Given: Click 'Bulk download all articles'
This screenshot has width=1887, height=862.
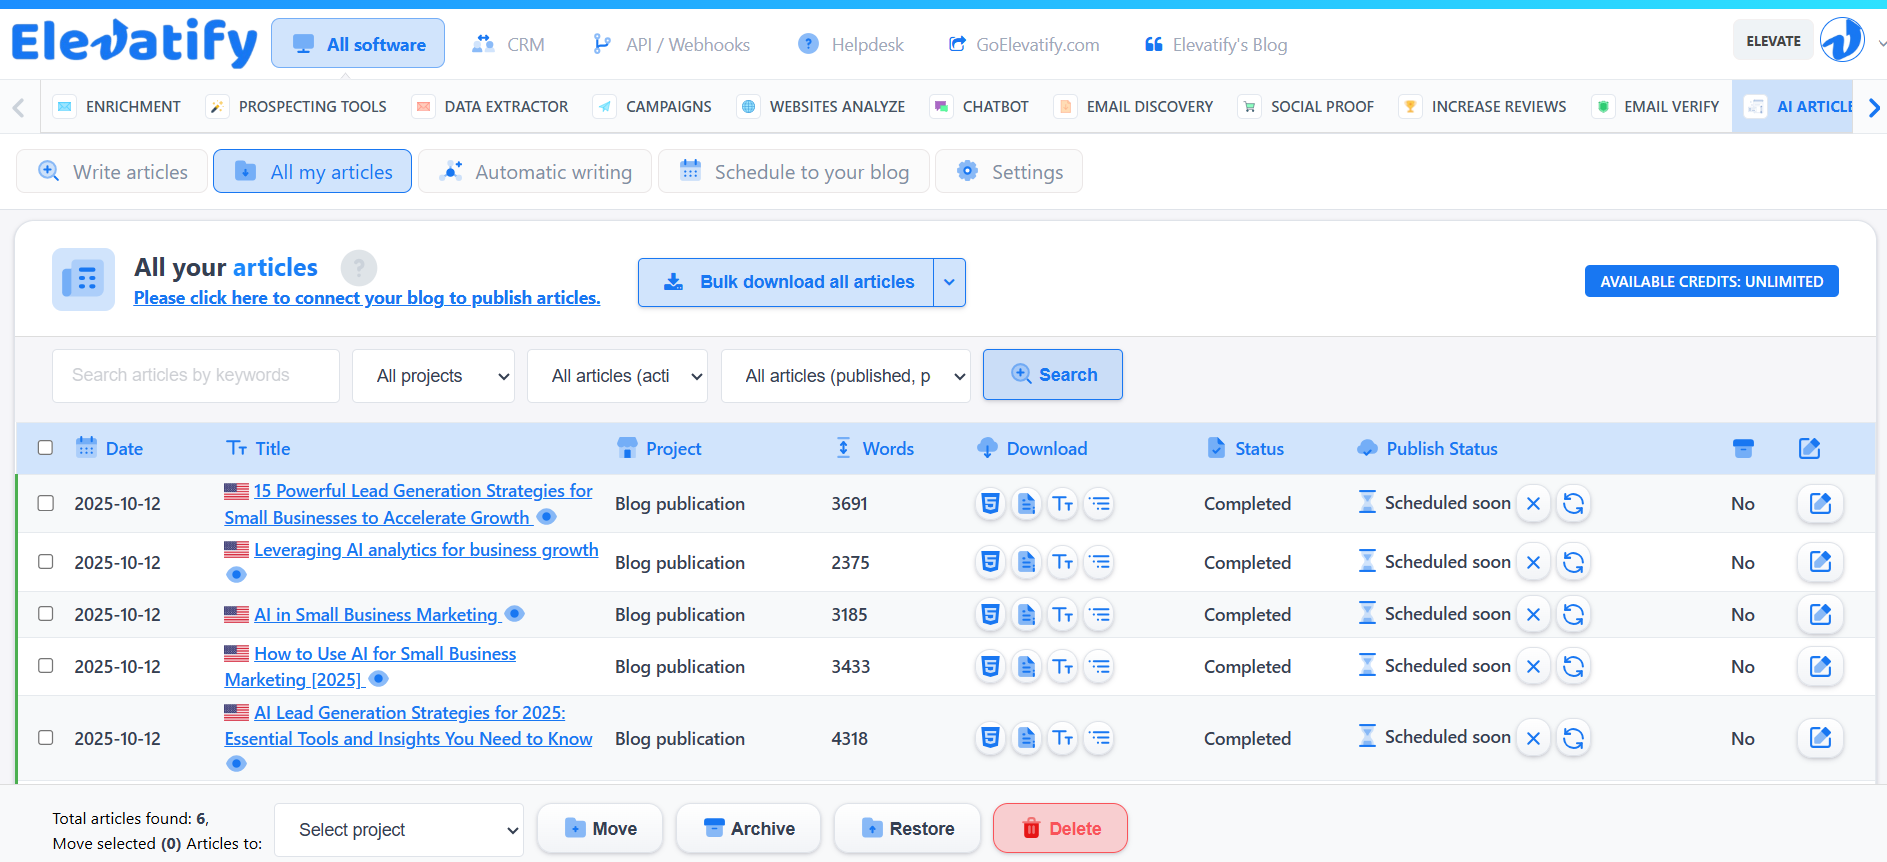Looking at the screenshot, I should pos(786,282).
